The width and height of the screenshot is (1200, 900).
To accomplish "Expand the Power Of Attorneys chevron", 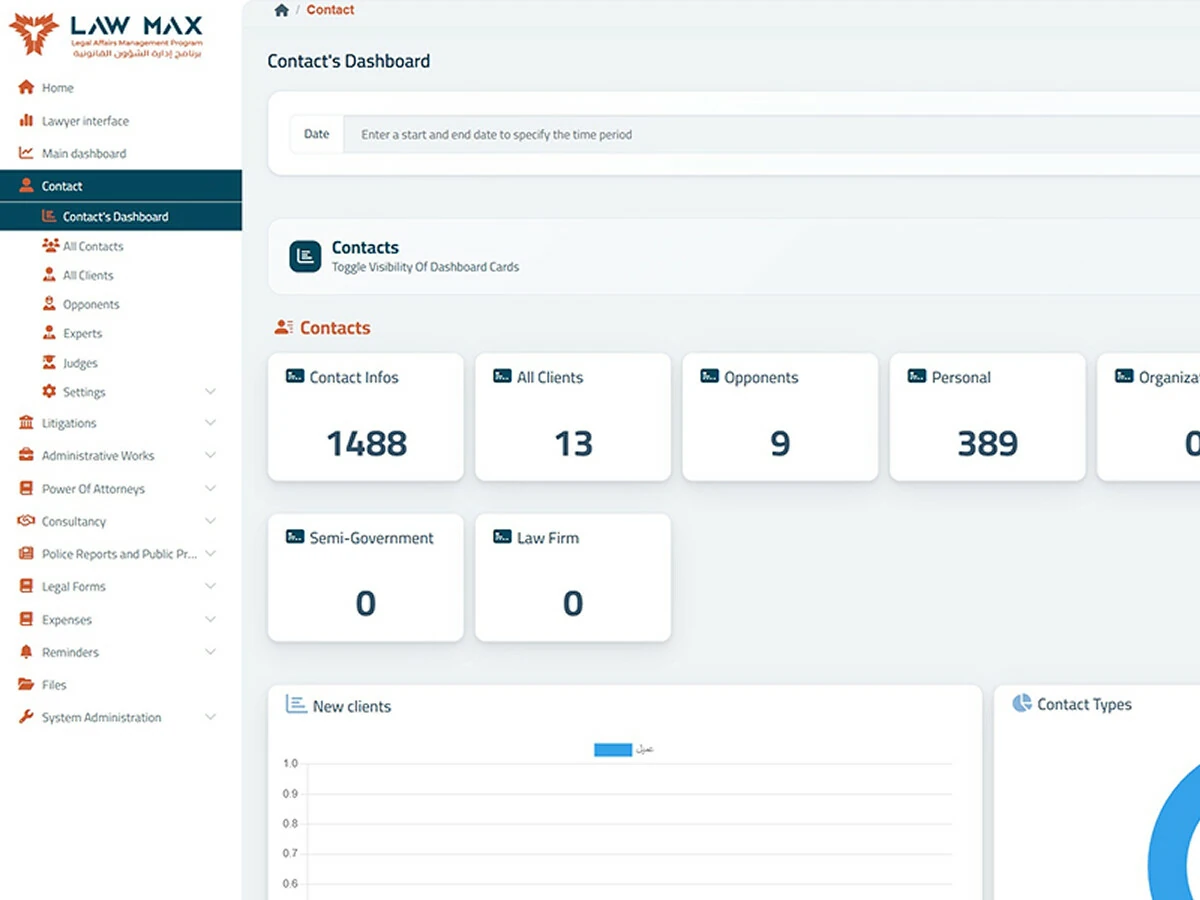I will pyautogui.click(x=210, y=489).
